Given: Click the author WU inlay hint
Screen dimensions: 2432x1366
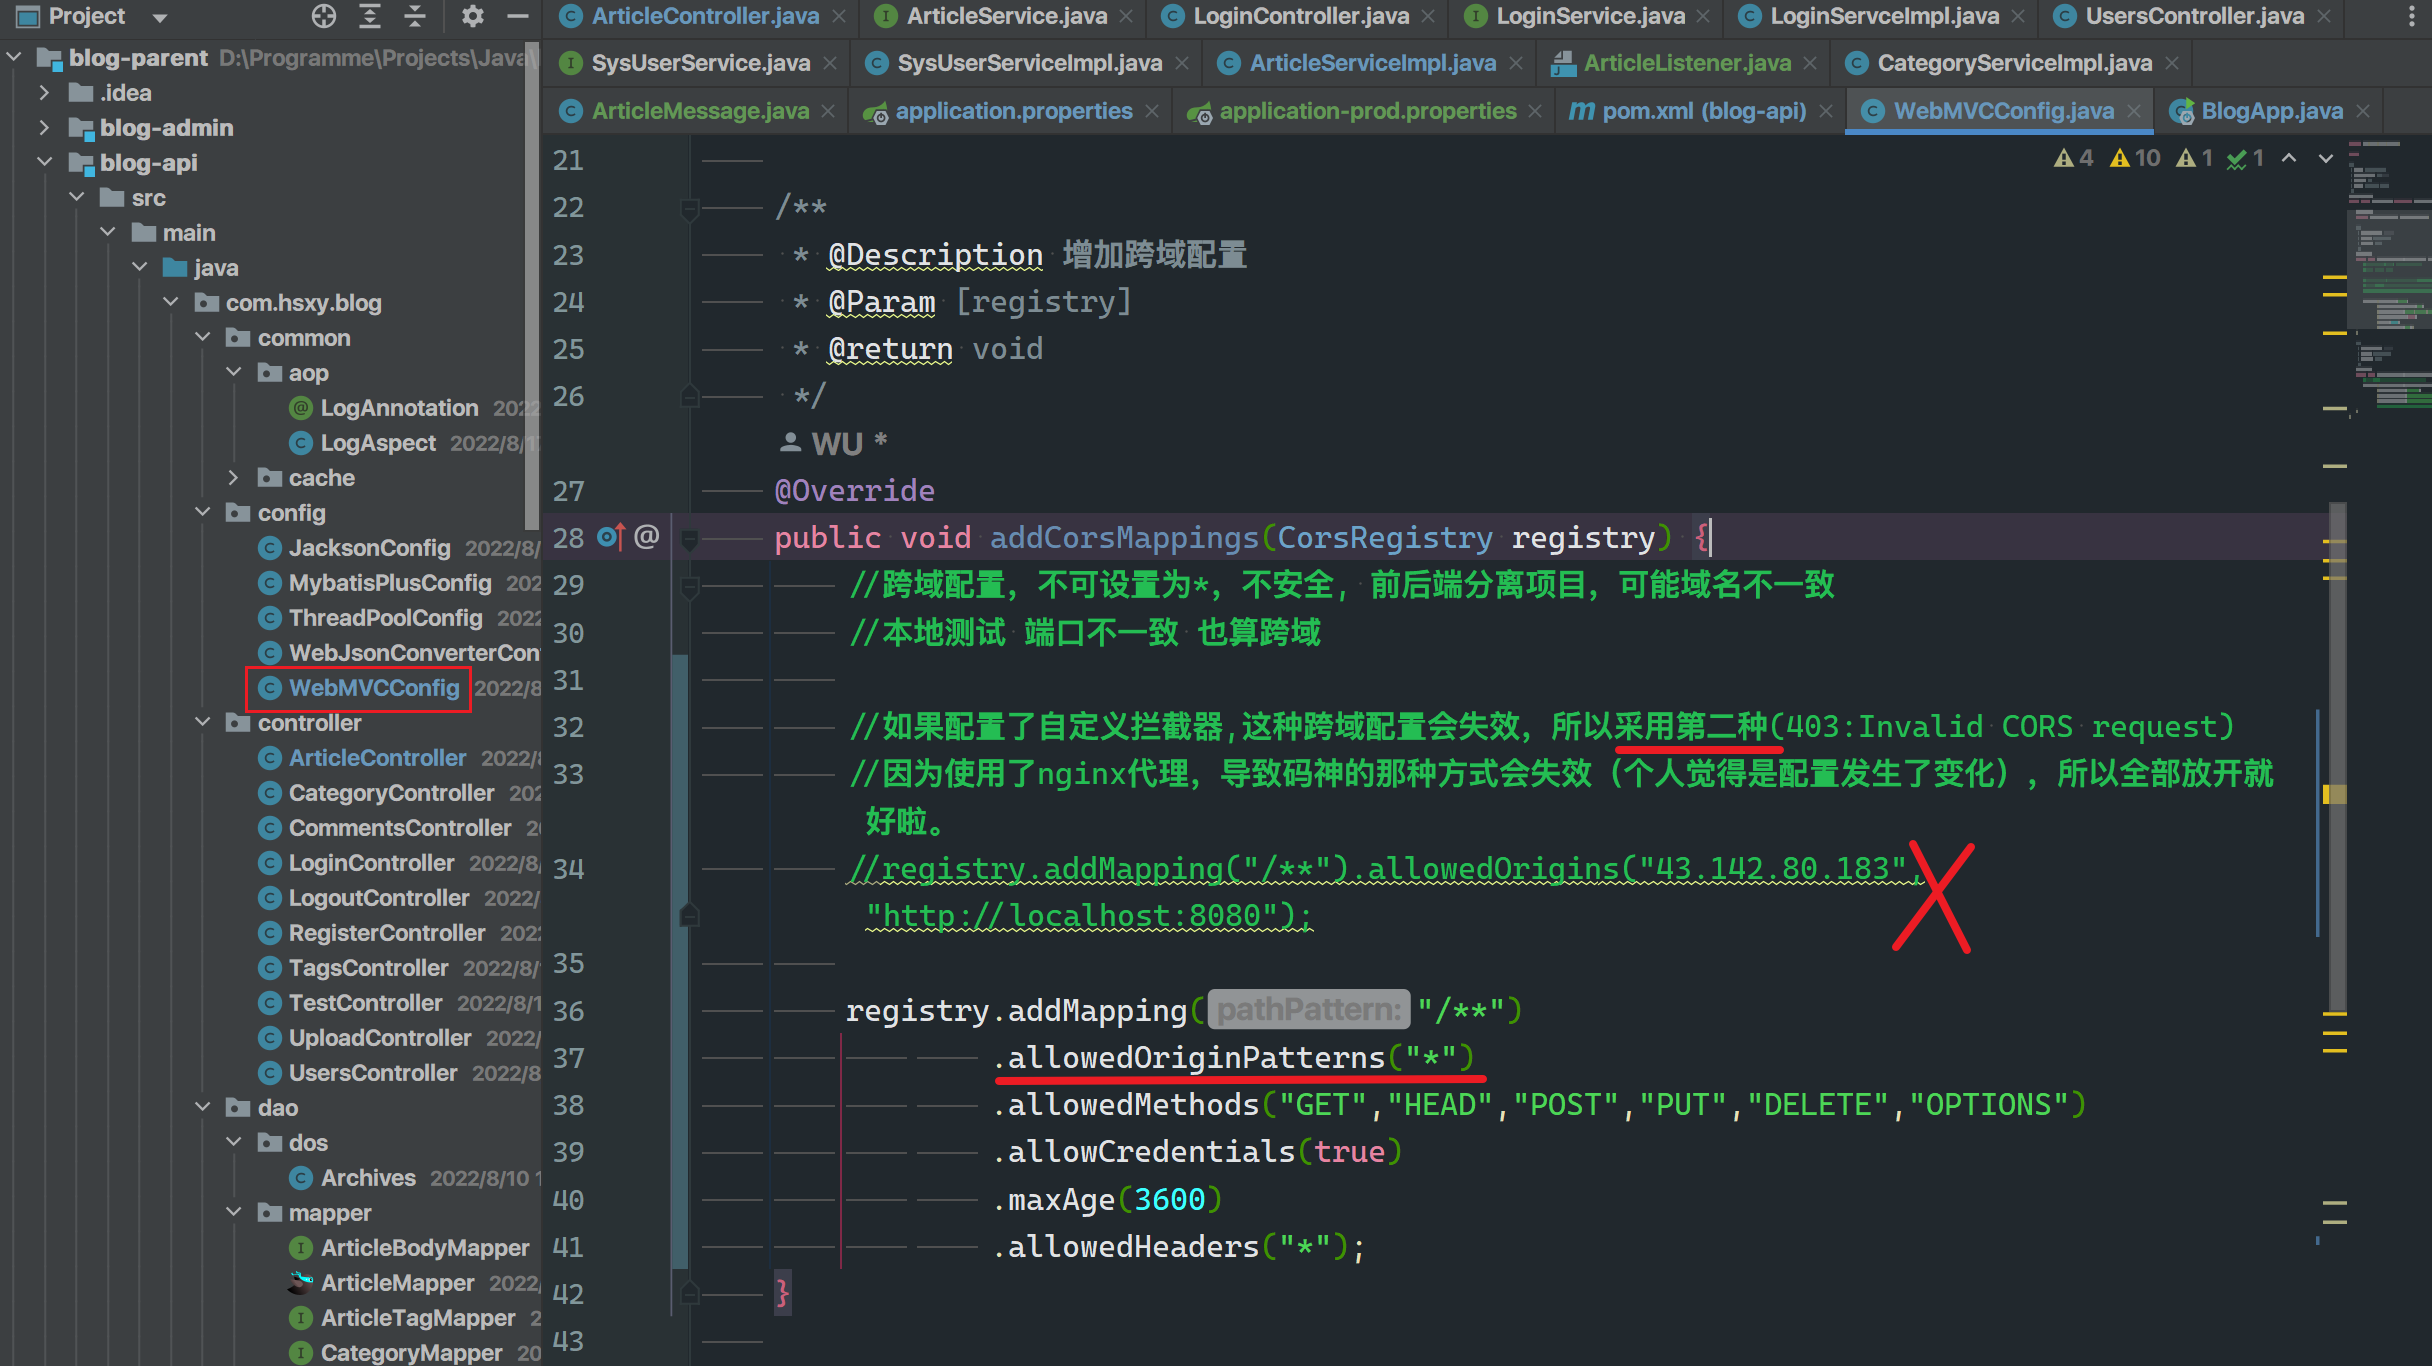Looking at the screenshot, I should [836, 443].
